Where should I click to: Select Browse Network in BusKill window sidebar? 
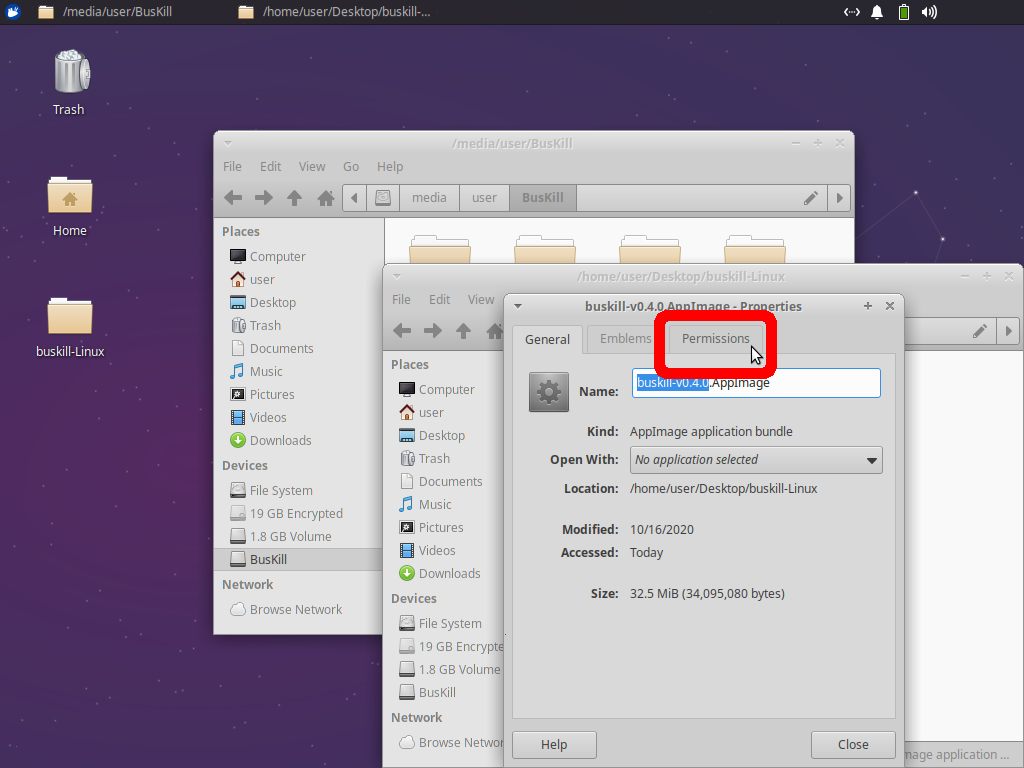tap(298, 609)
